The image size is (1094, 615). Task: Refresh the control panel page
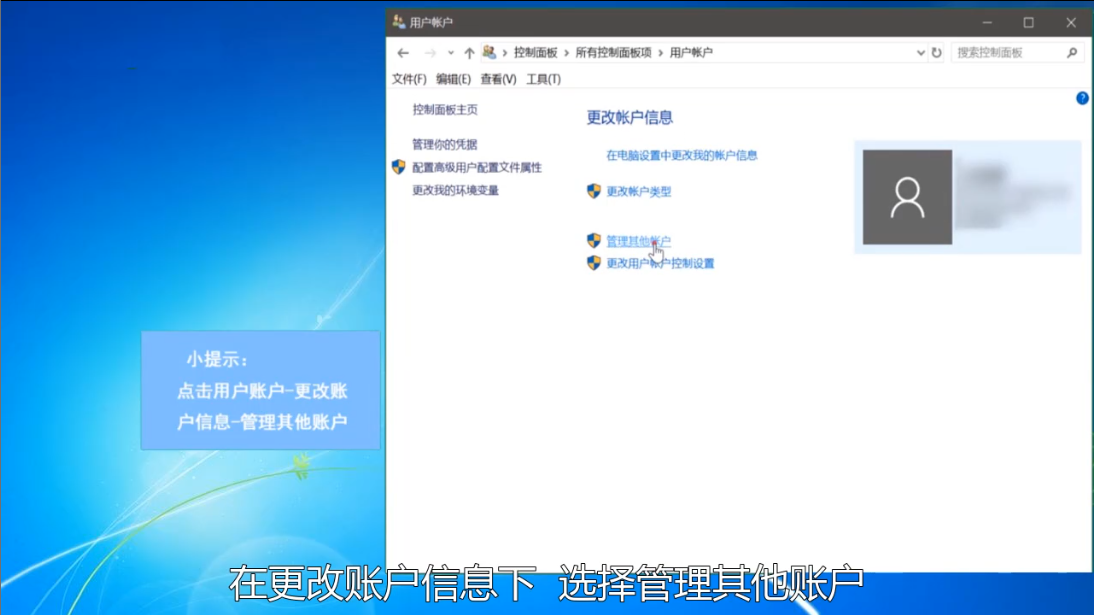[936, 52]
